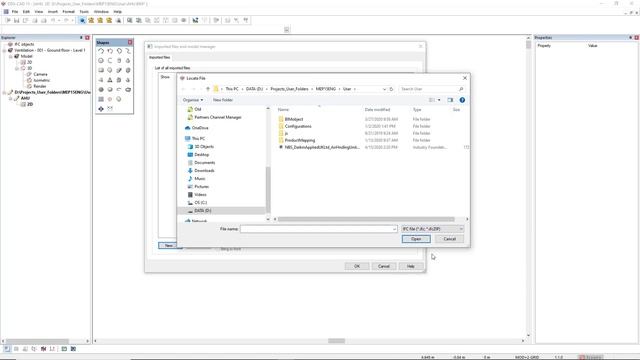The width and height of the screenshot is (640, 360).
Task: Click OK in the model manager dialog
Action: [357, 266]
